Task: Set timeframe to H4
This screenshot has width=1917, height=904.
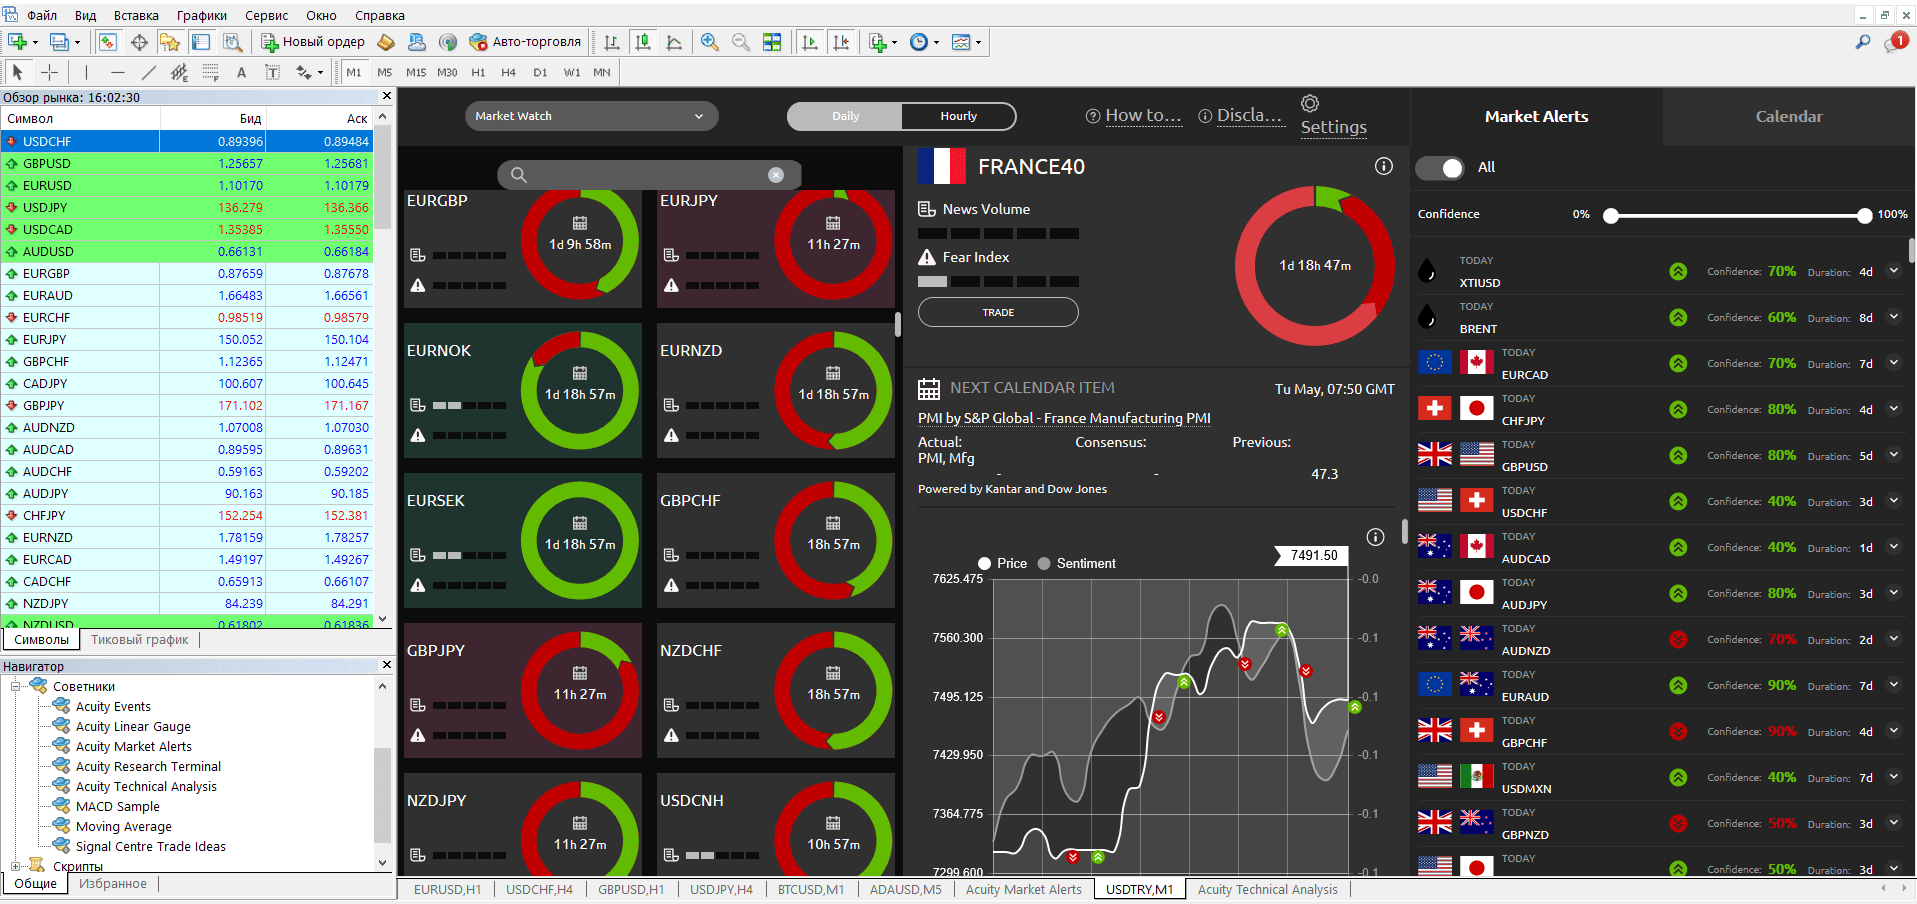Action: tap(508, 72)
